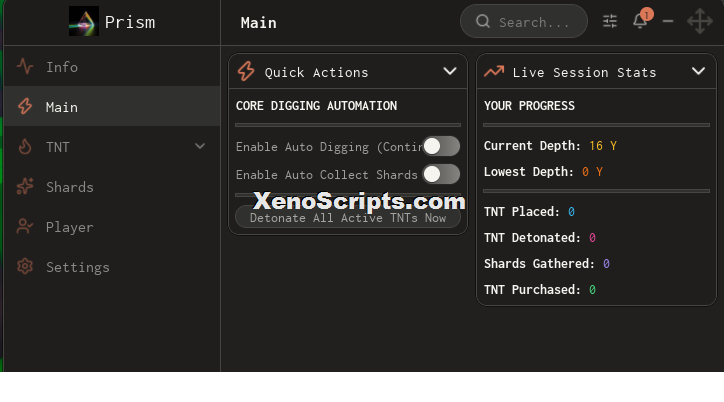Click the Lowest Depth 0 Y value
This screenshot has width=724, height=402.
click(x=592, y=172)
